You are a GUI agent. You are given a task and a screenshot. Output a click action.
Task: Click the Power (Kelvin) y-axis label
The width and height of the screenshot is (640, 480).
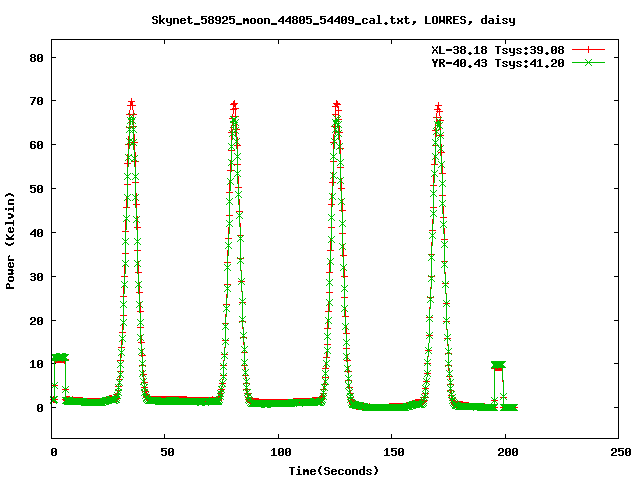click(x=10, y=241)
